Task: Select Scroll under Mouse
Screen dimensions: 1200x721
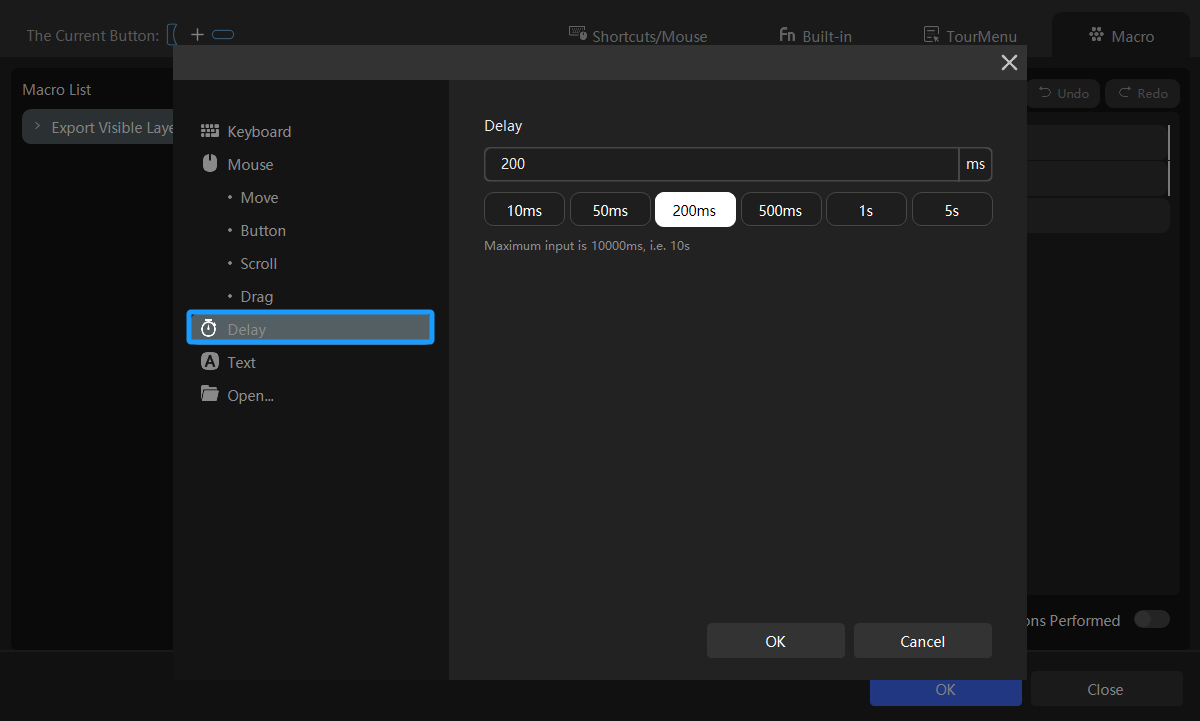Action: click(259, 263)
